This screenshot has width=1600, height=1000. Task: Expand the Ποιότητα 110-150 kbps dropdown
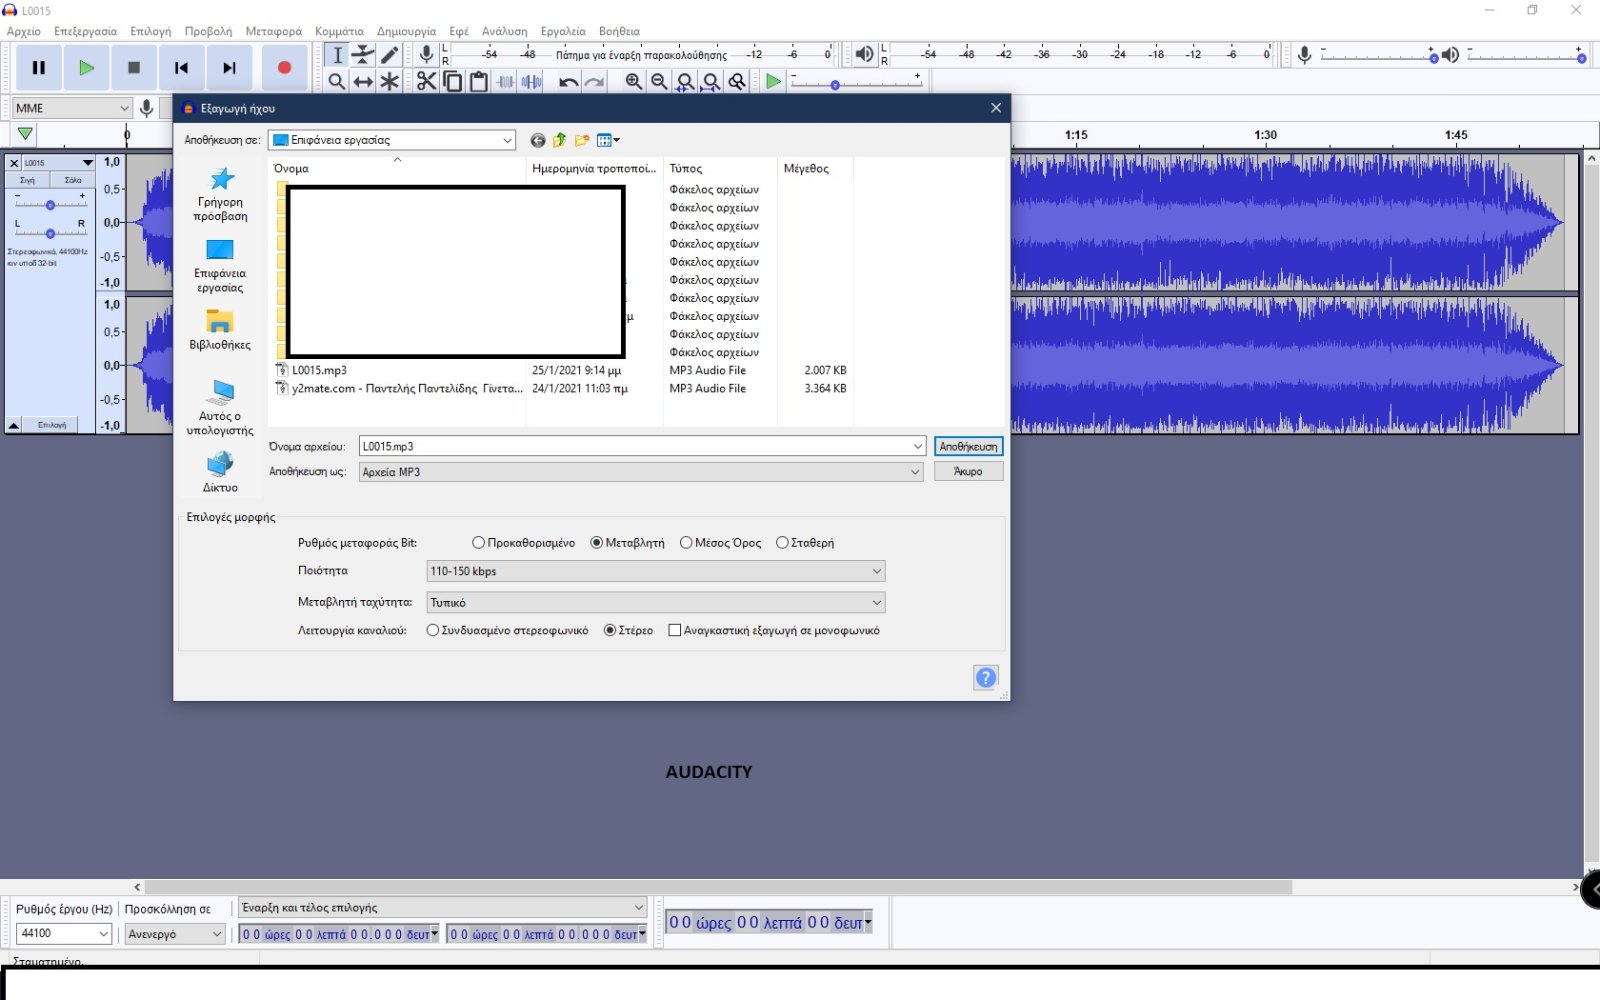pos(655,571)
